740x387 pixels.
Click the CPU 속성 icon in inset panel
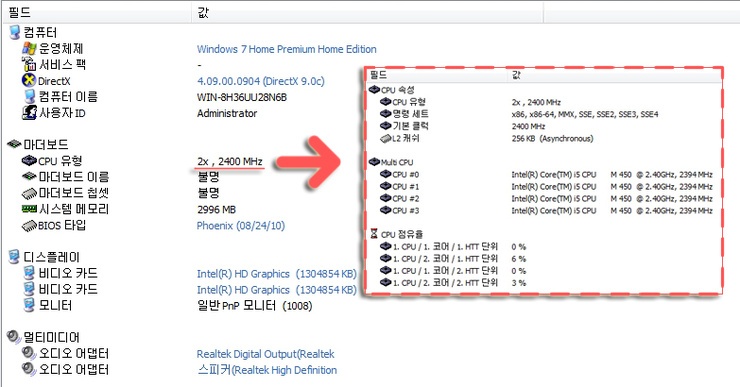pos(374,89)
